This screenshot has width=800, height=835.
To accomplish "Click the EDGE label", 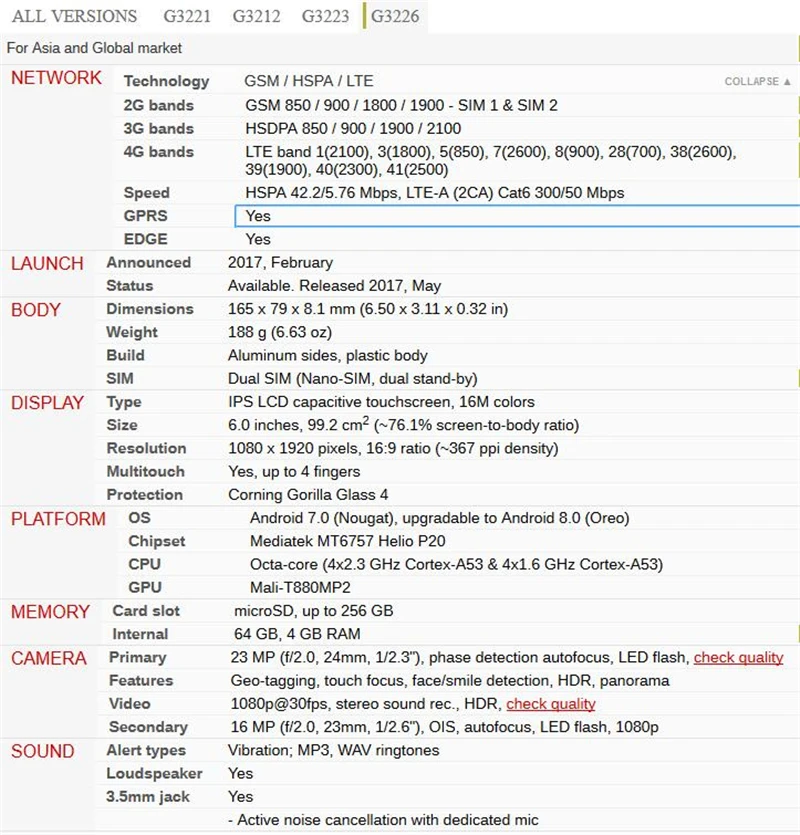I will 145,239.
